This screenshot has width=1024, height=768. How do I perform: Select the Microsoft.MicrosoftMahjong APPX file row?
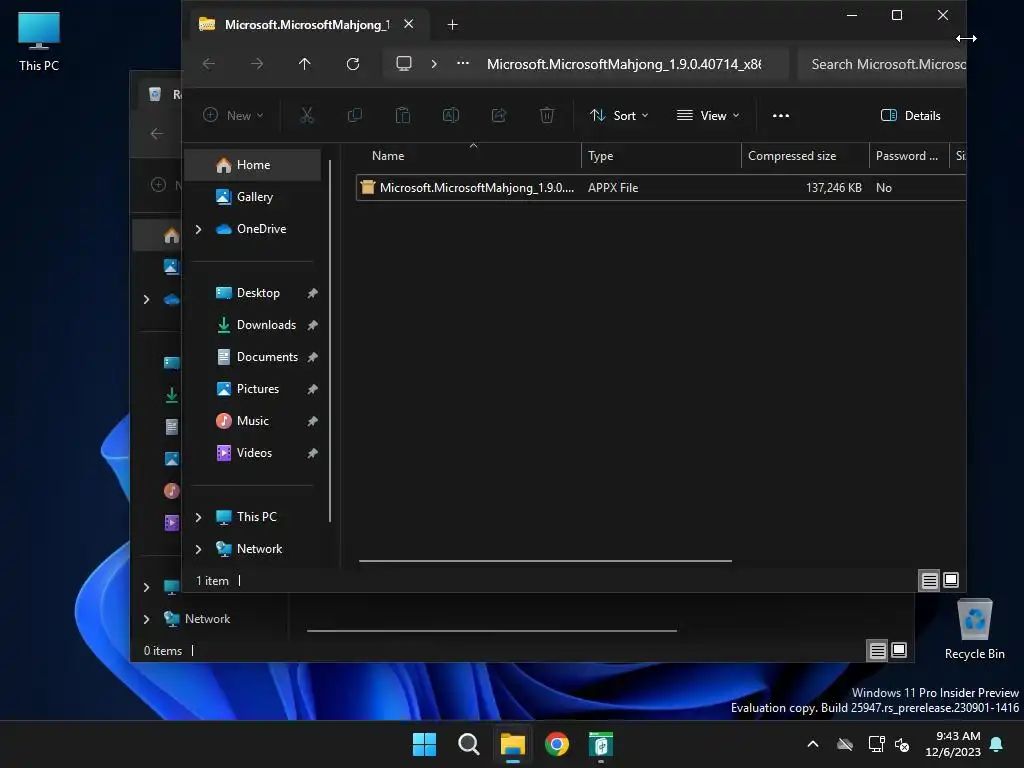660,188
